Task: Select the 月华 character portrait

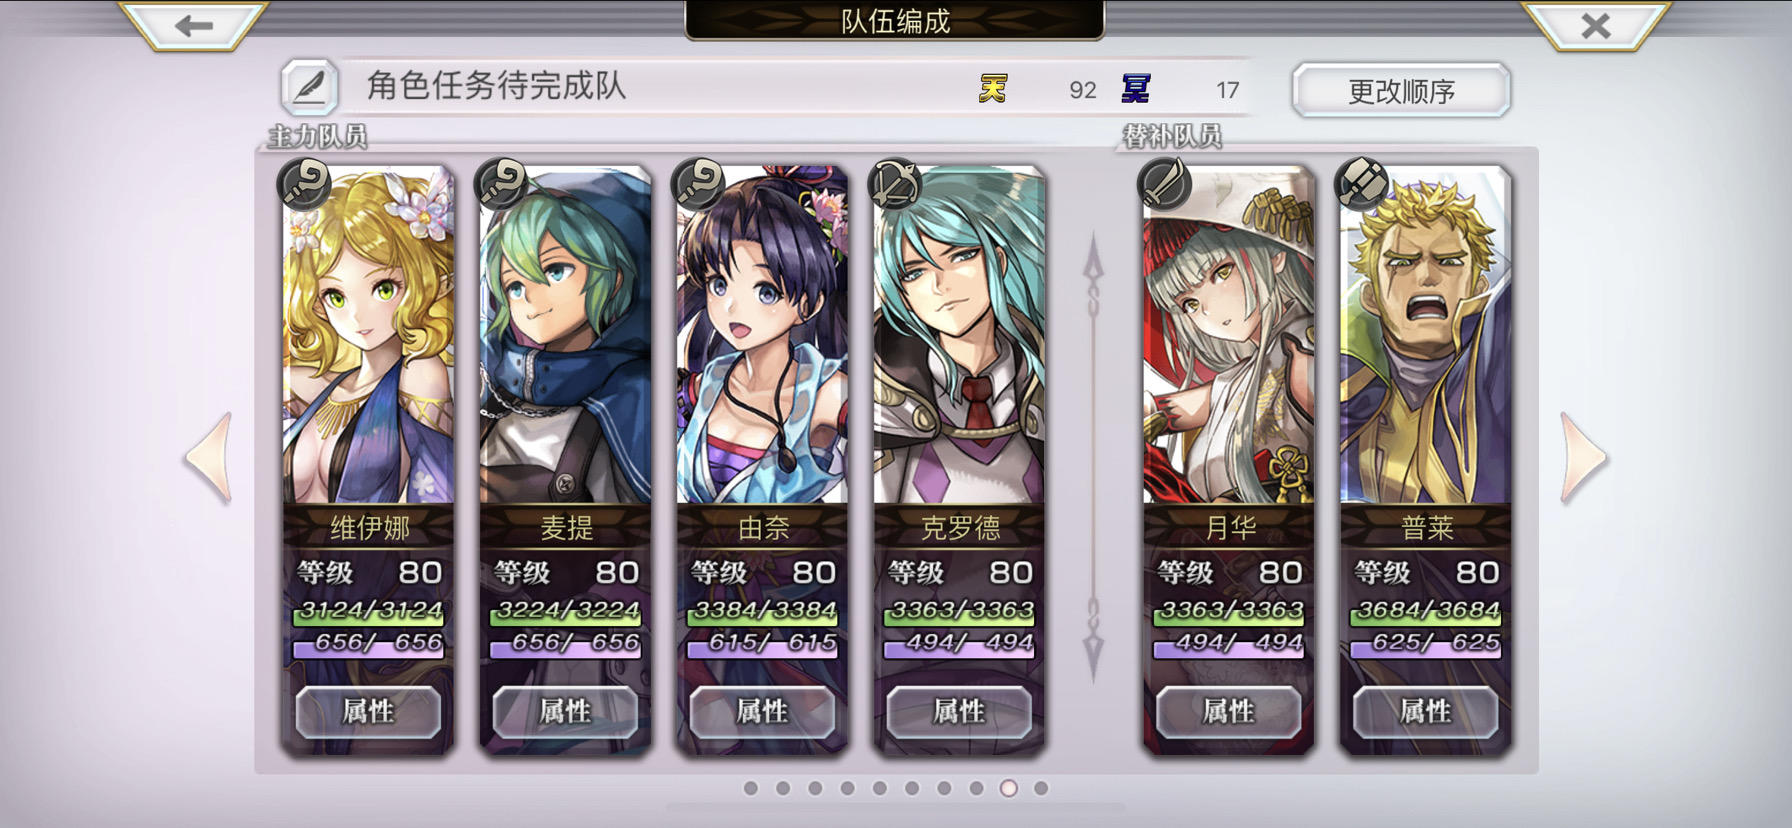Action: pos(1228,335)
